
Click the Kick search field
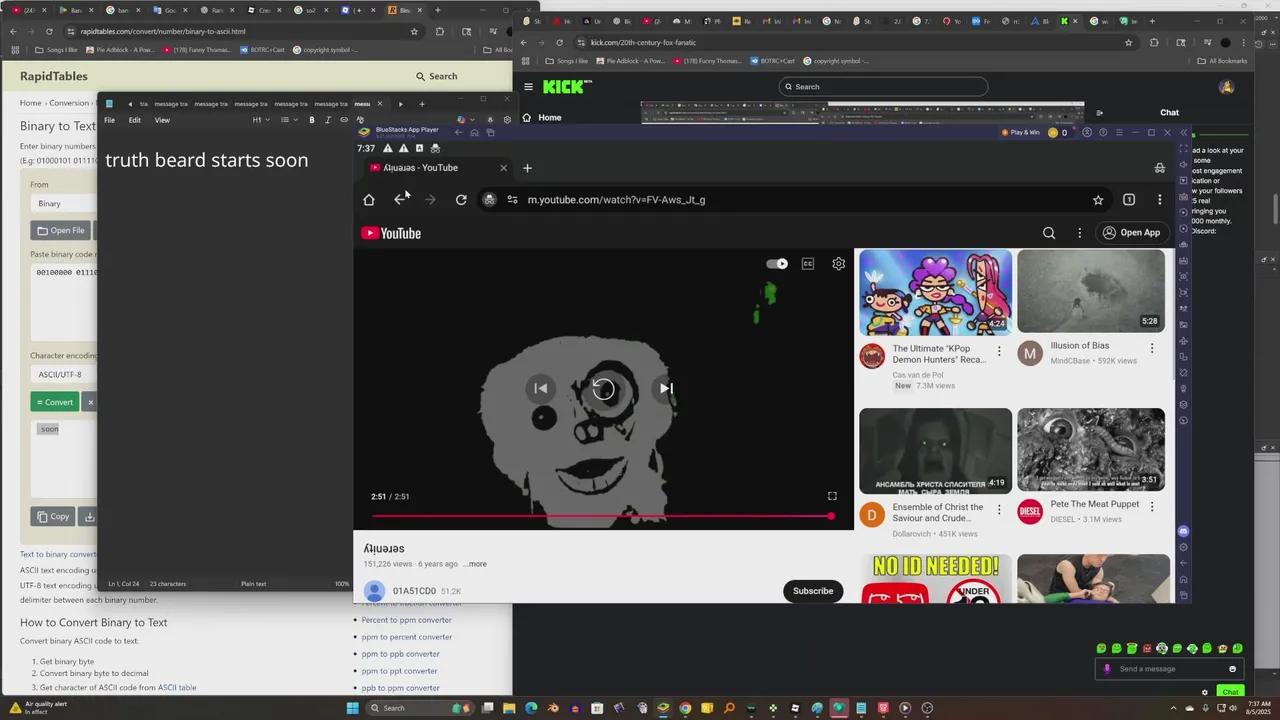pos(884,87)
